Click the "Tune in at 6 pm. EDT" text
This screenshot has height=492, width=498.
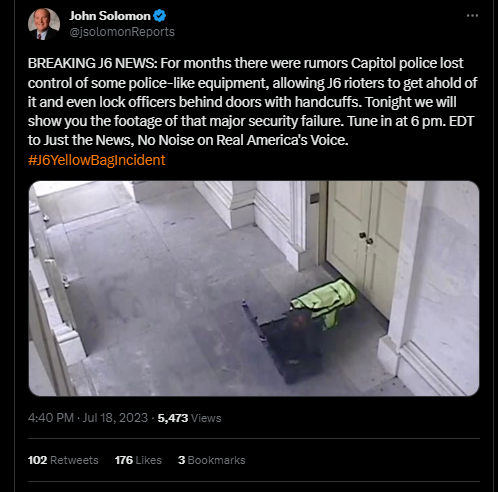410,121
